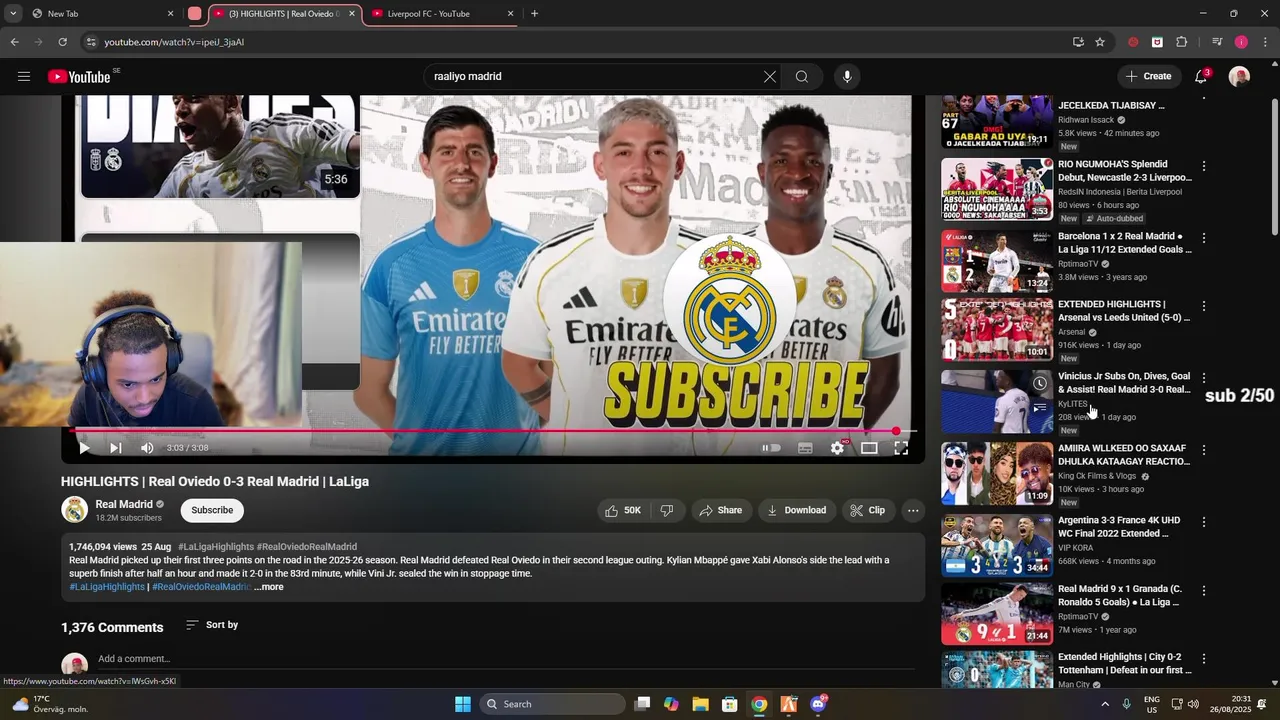Clear the search box text with X
The image size is (1280, 720).
pos(770,77)
